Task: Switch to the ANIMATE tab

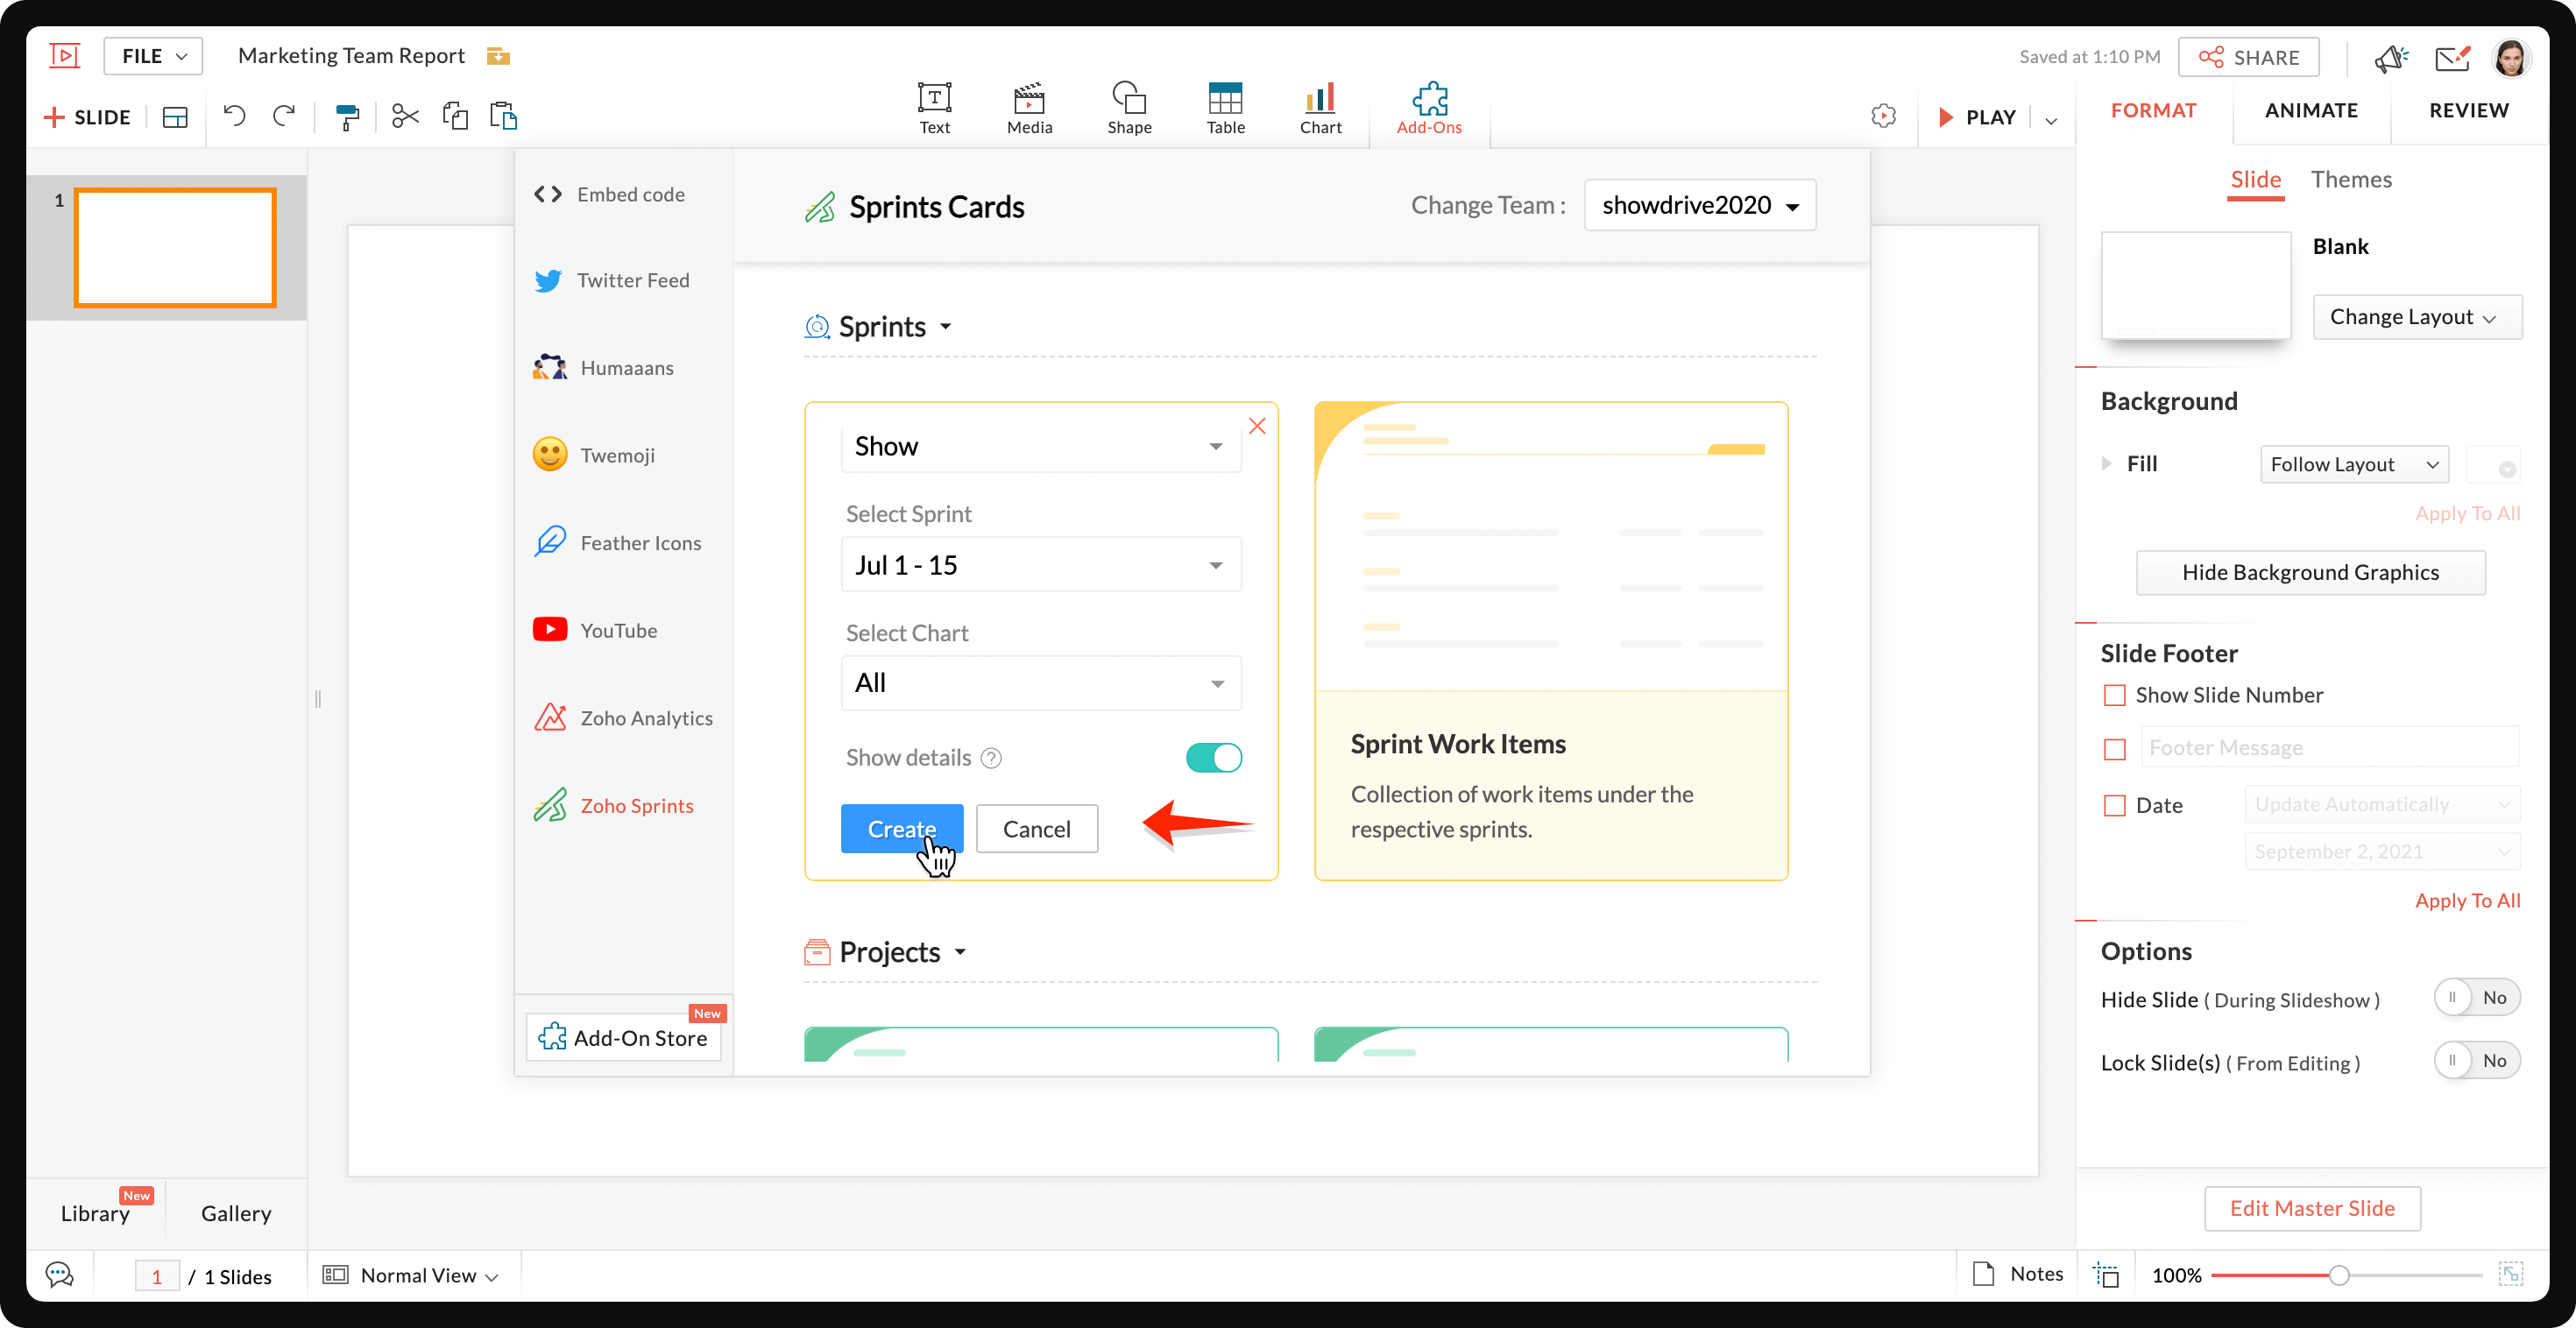Action: 2310,110
